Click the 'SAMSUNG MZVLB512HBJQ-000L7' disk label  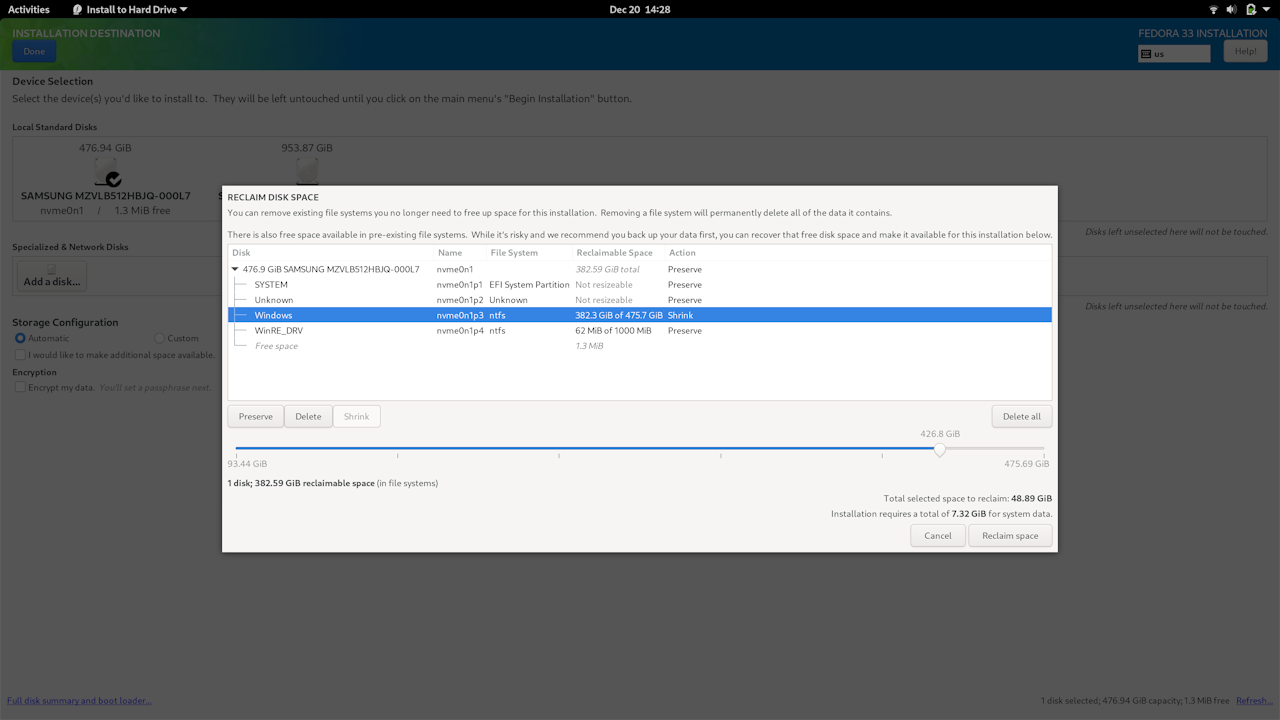[x=106, y=196]
